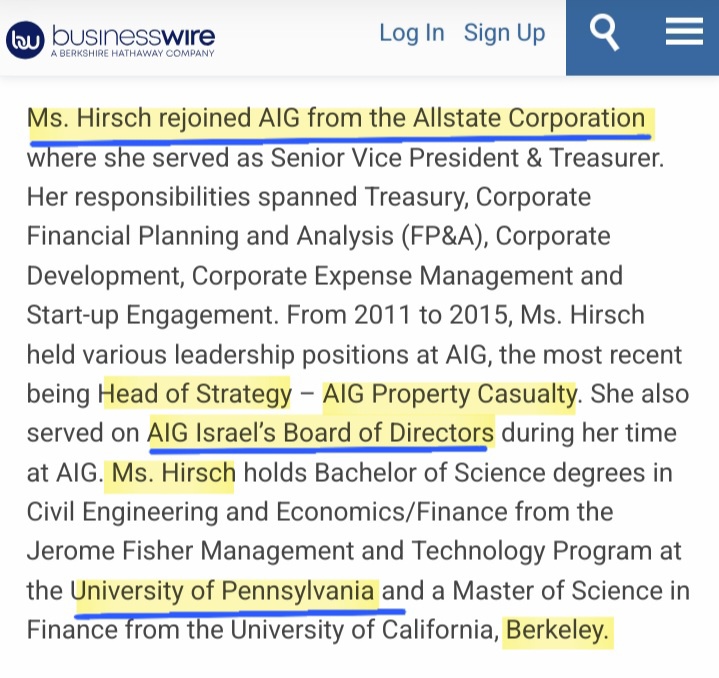Viewport: 719px width, 678px height.
Task: Open the hamburger navigation menu
Action: point(684,33)
